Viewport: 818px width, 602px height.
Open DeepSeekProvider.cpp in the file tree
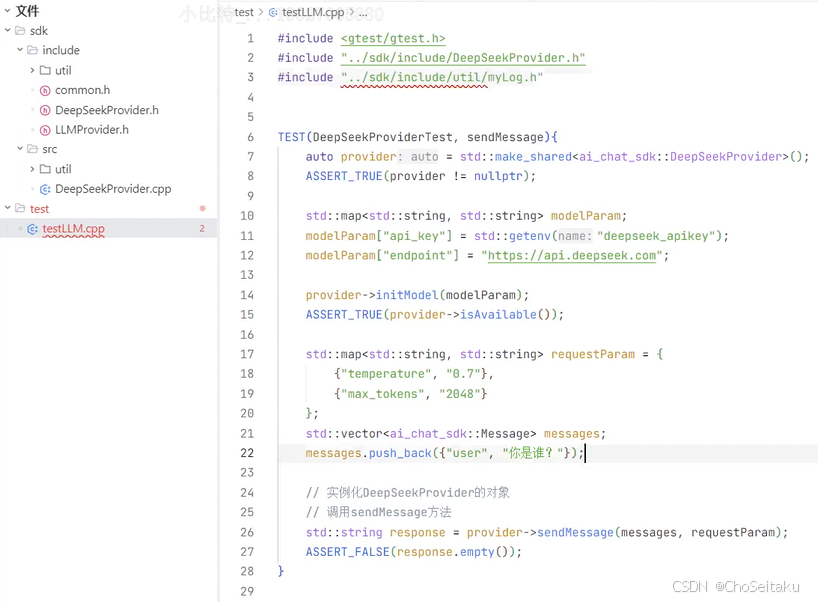pyautogui.click(x=113, y=189)
